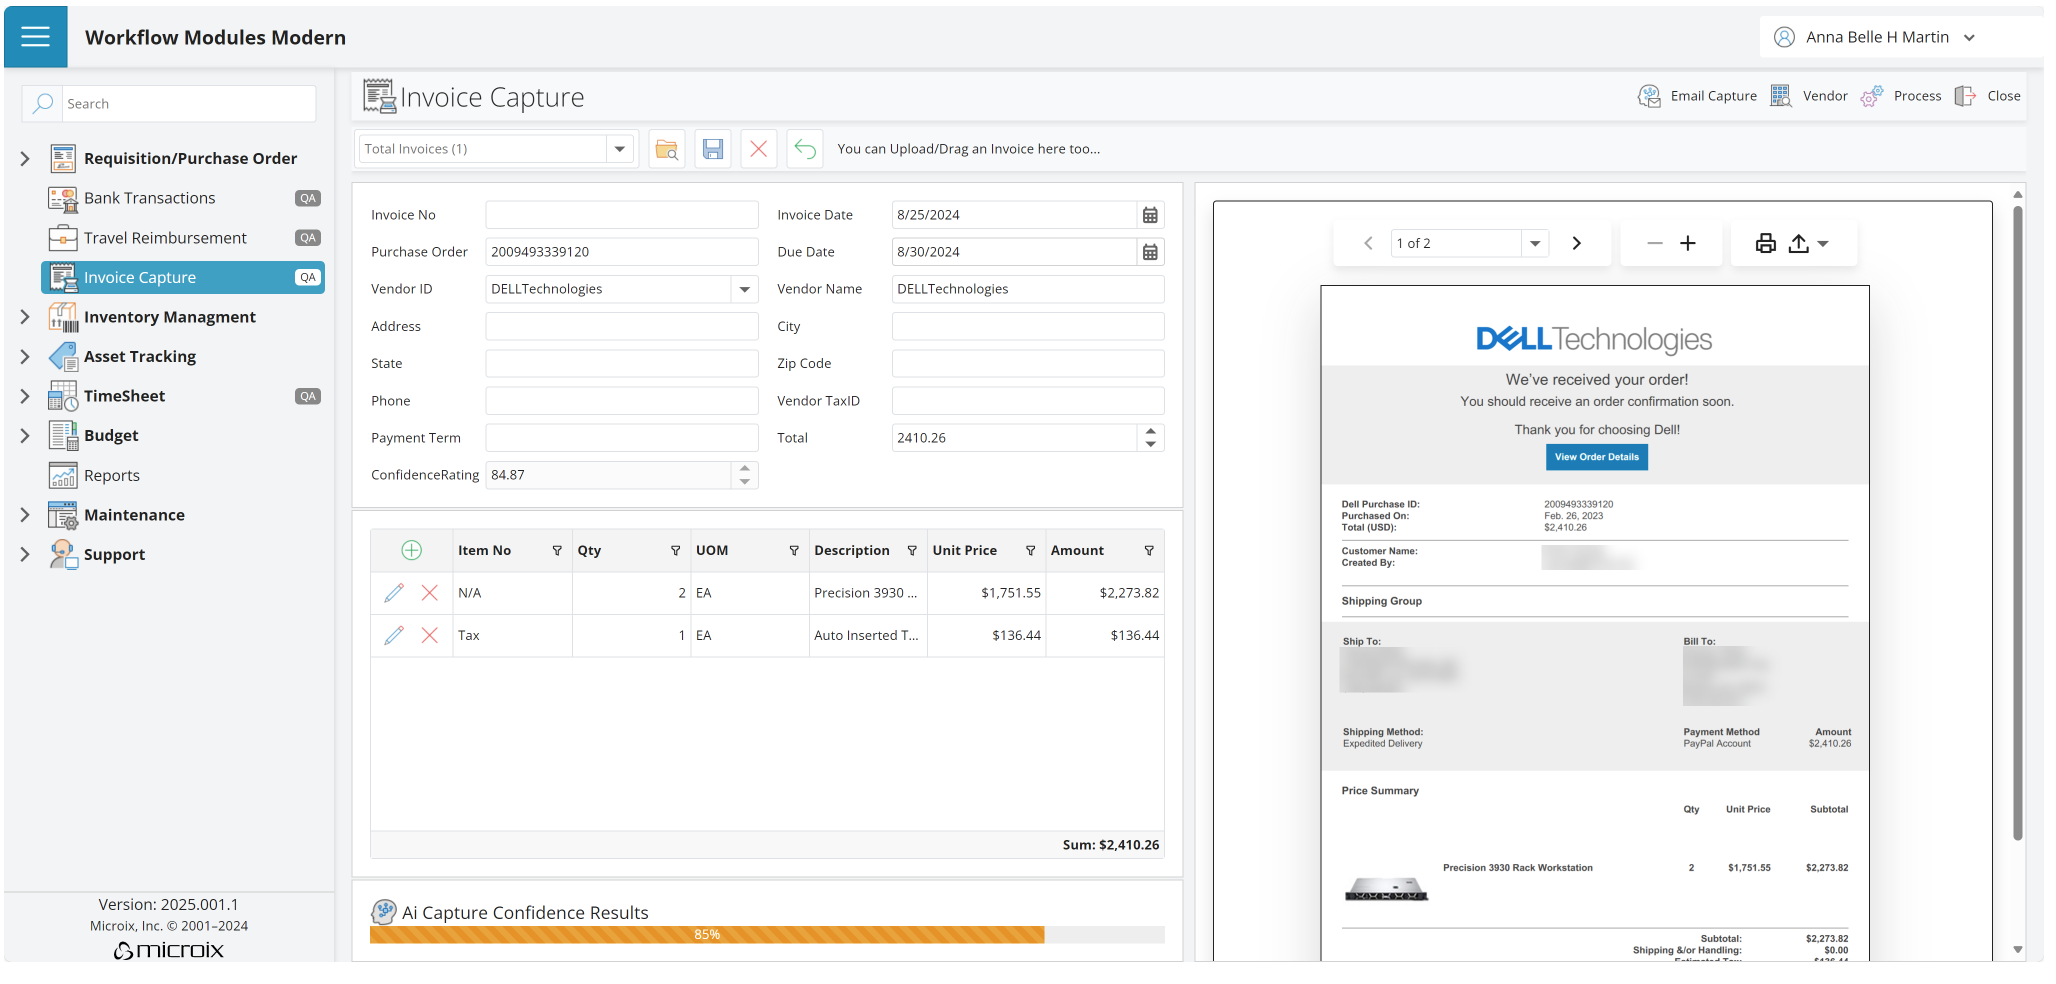2056x984 pixels.
Task: Click the Email Capture button
Action: coord(1698,96)
